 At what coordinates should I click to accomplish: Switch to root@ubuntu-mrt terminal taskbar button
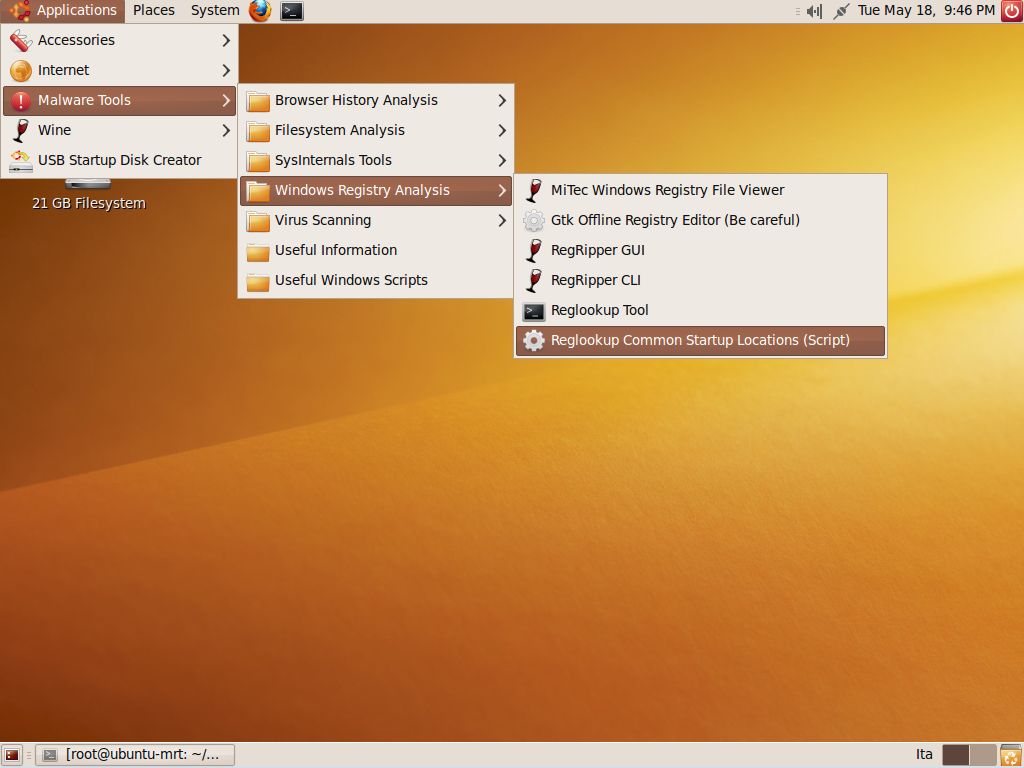point(135,755)
